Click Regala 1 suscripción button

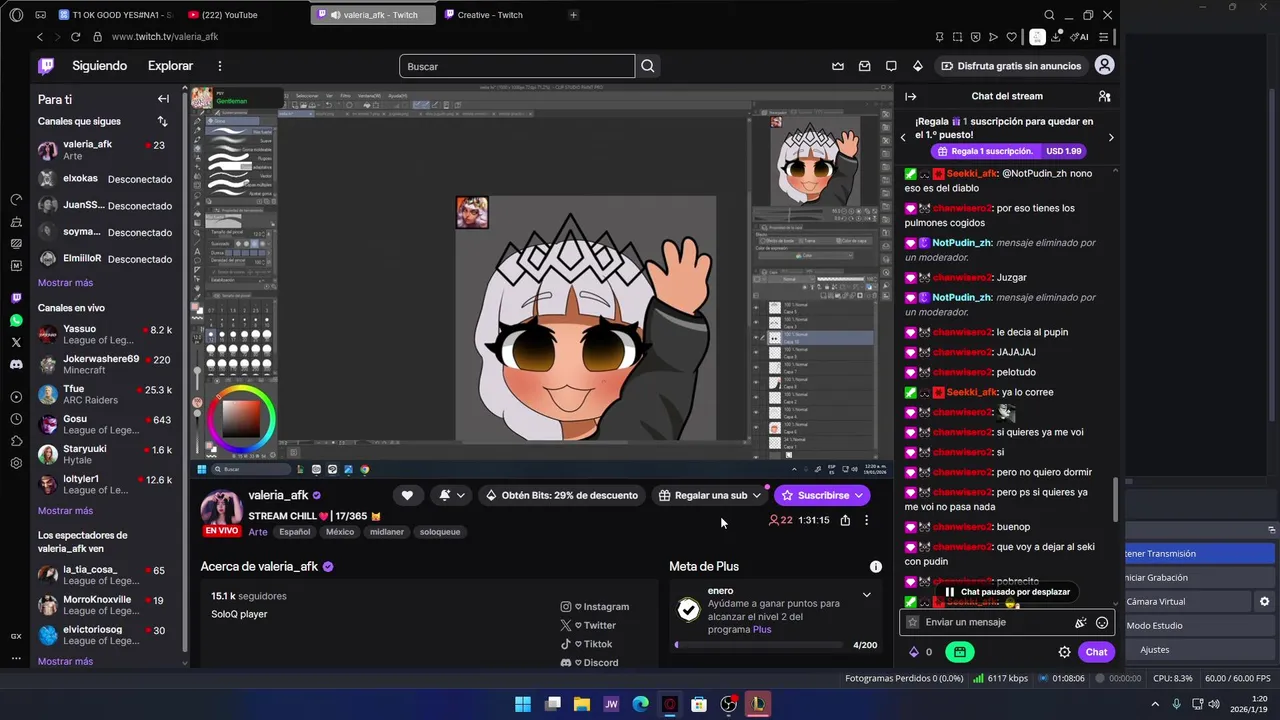[1010, 151]
